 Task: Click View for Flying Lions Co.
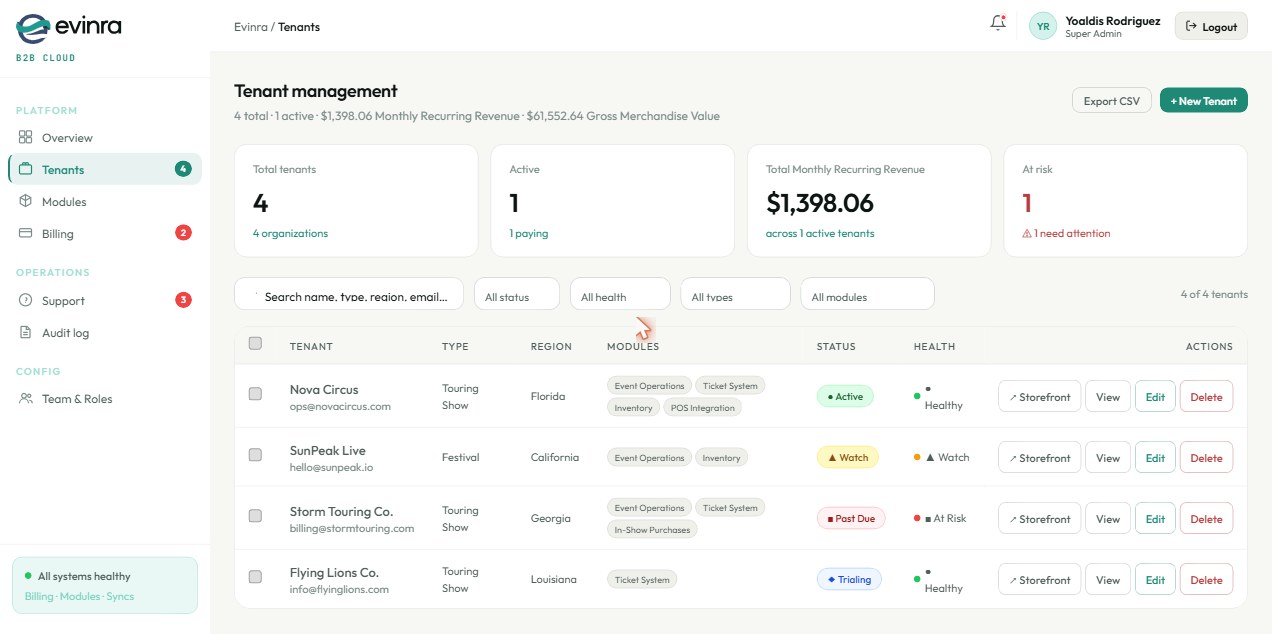(1108, 580)
